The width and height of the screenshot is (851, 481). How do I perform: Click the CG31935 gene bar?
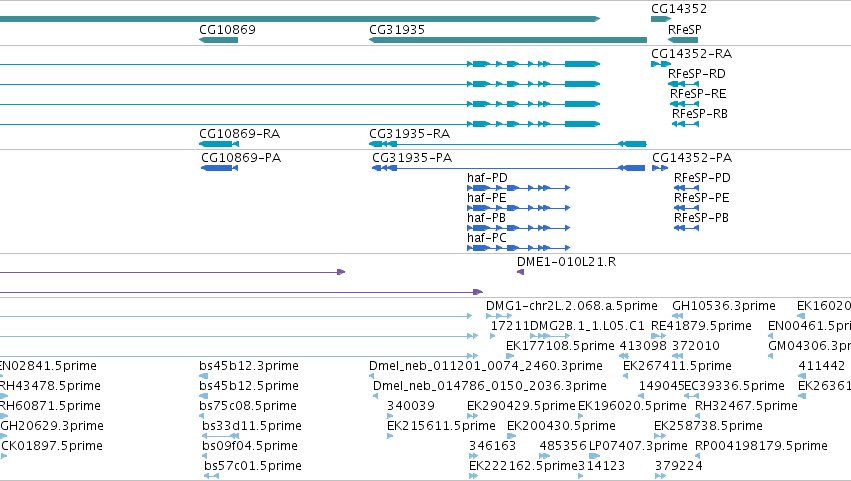pyautogui.click(x=507, y=40)
